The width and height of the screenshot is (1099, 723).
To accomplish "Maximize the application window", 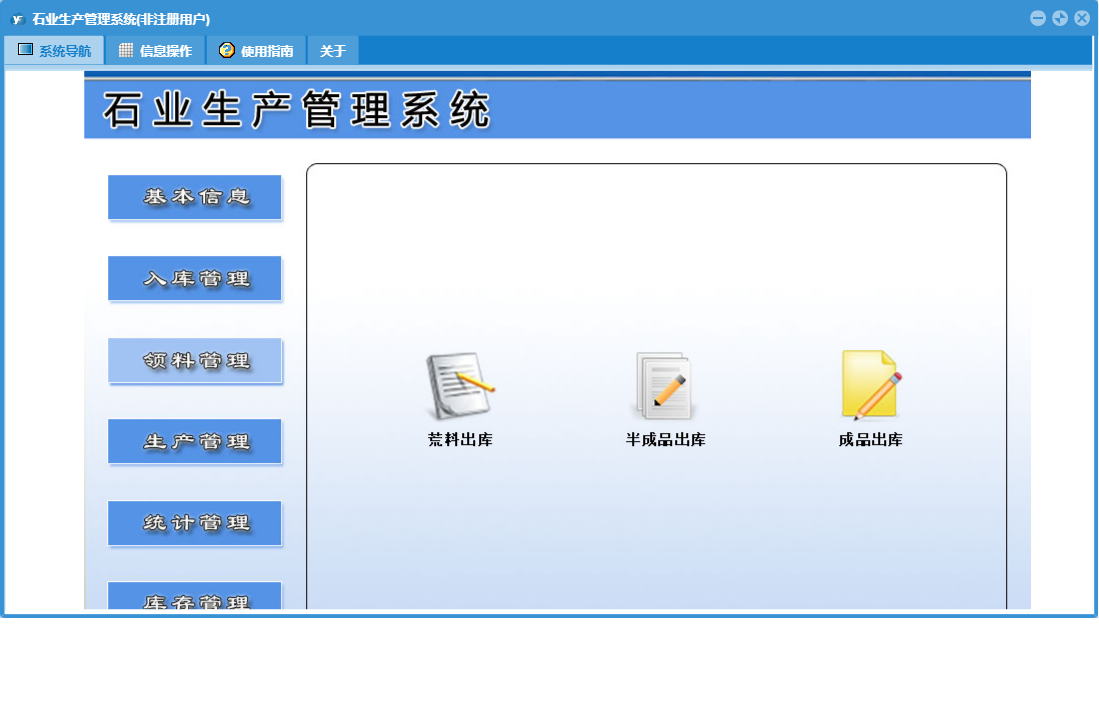I will [x=1060, y=18].
